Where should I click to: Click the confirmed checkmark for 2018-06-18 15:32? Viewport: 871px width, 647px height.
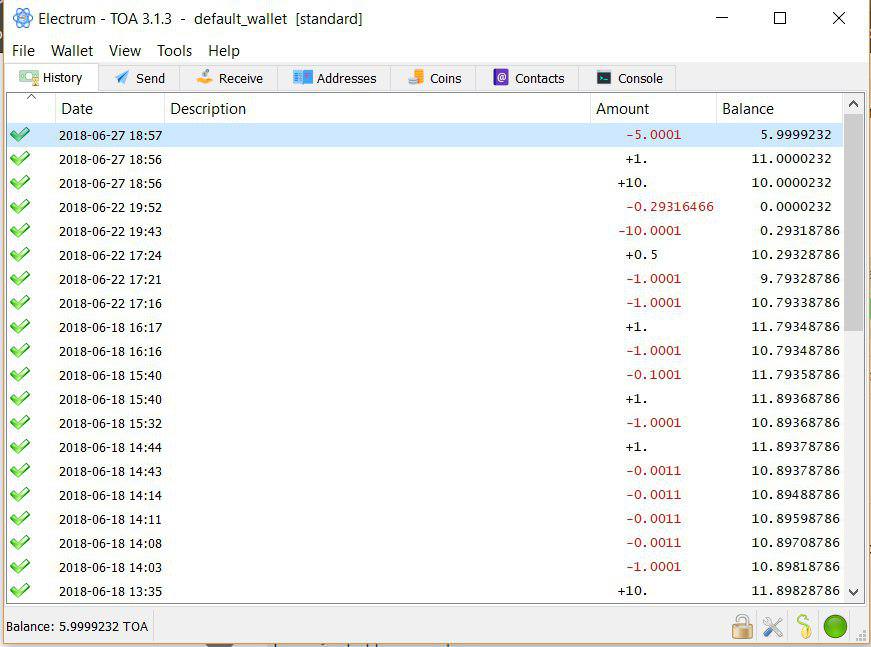20,423
